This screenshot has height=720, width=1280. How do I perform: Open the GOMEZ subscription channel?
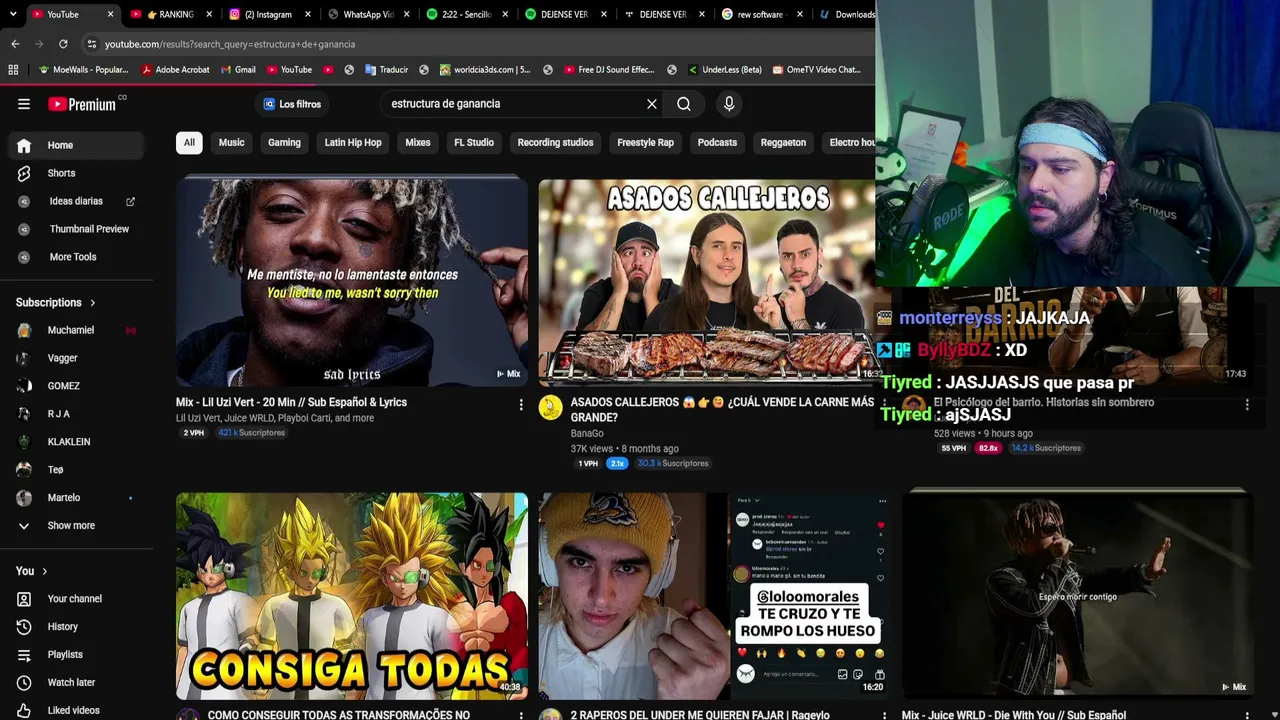tap(76, 386)
